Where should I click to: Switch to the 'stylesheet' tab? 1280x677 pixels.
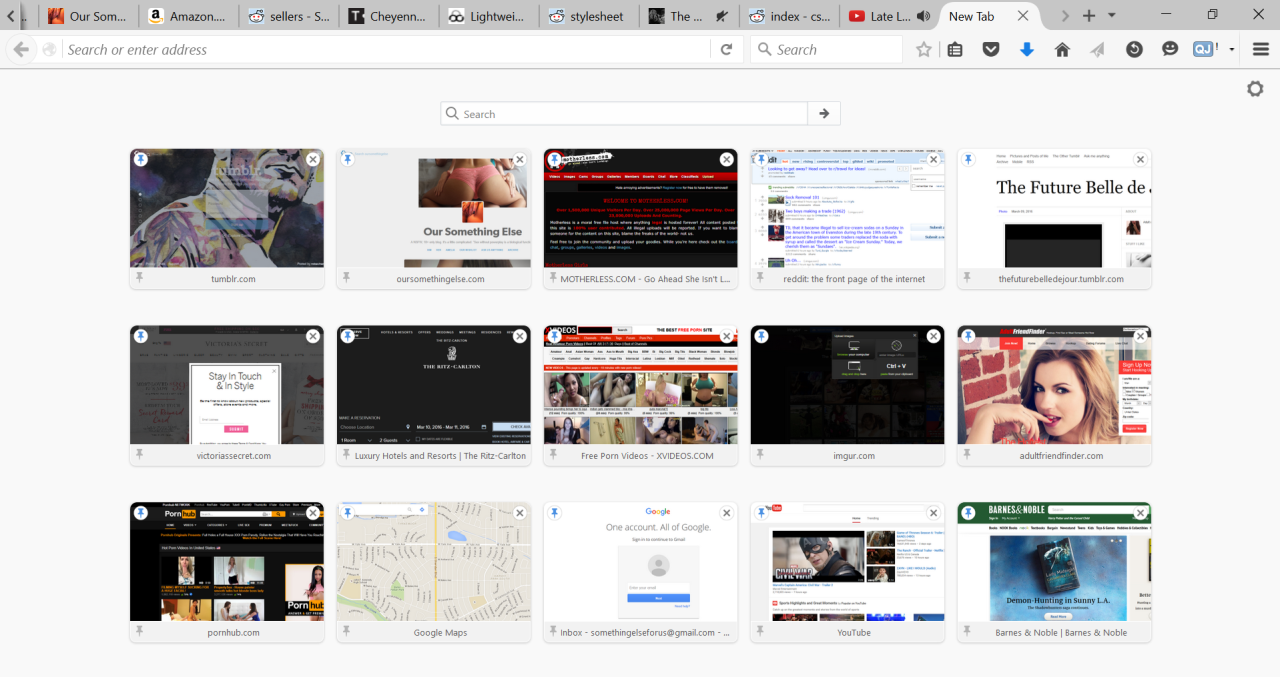tap(588, 16)
